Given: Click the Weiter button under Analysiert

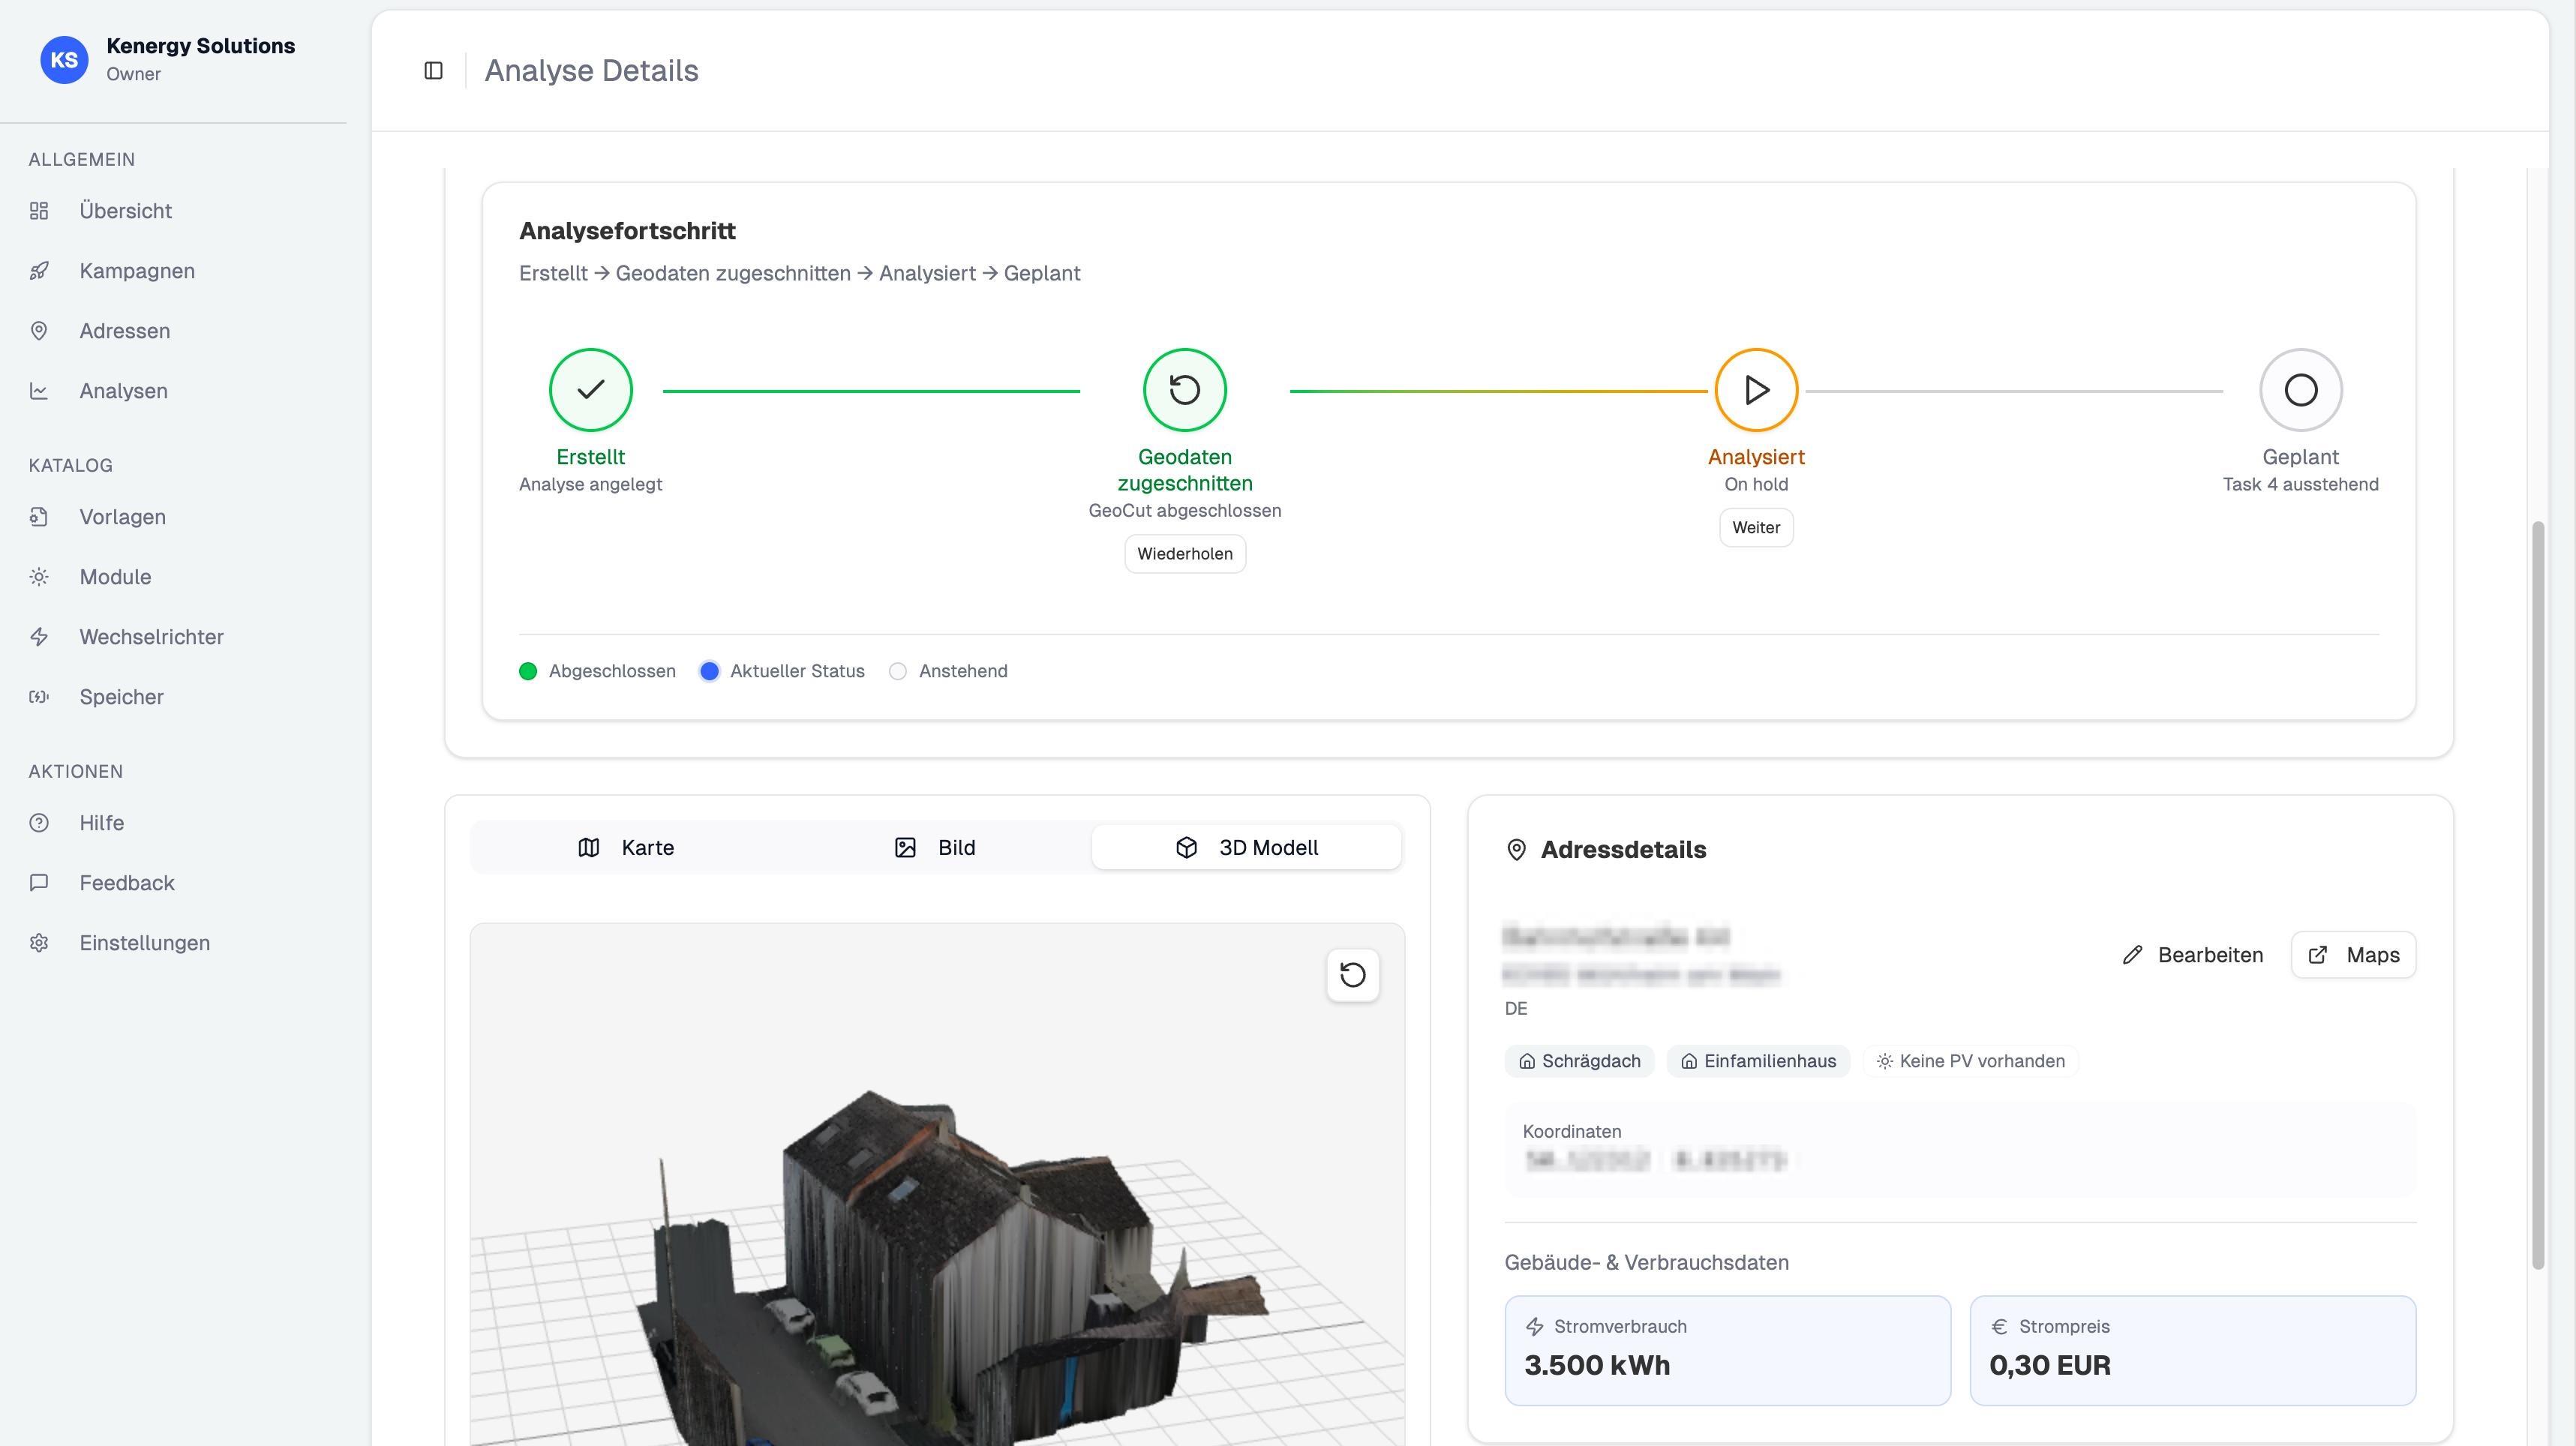Looking at the screenshot, I should (x=1756, y=527).
